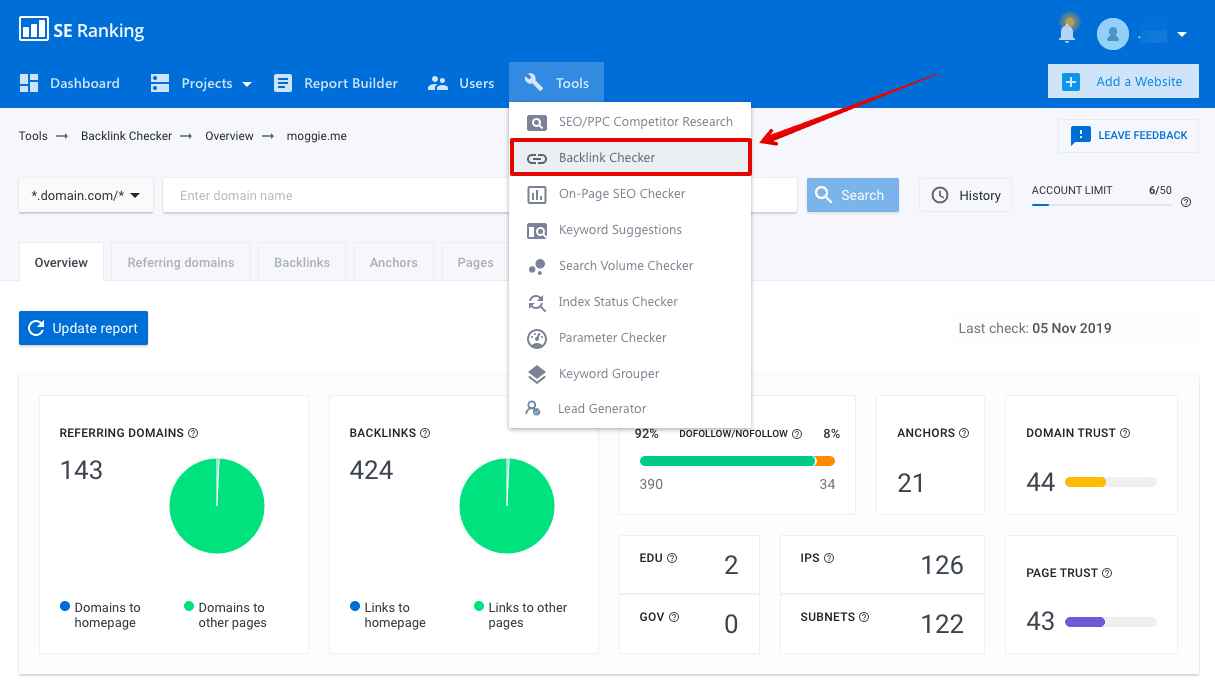Switch to the Backlinks tab
This screenshot has width=1215, height=686.
(x=302, y=262)
